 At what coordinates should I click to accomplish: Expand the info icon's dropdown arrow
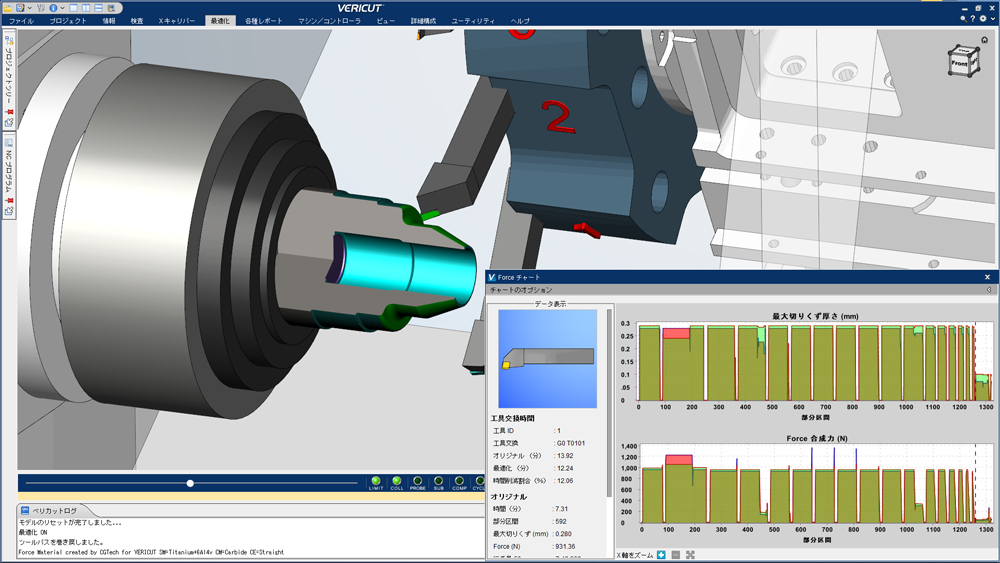(62, 8)
